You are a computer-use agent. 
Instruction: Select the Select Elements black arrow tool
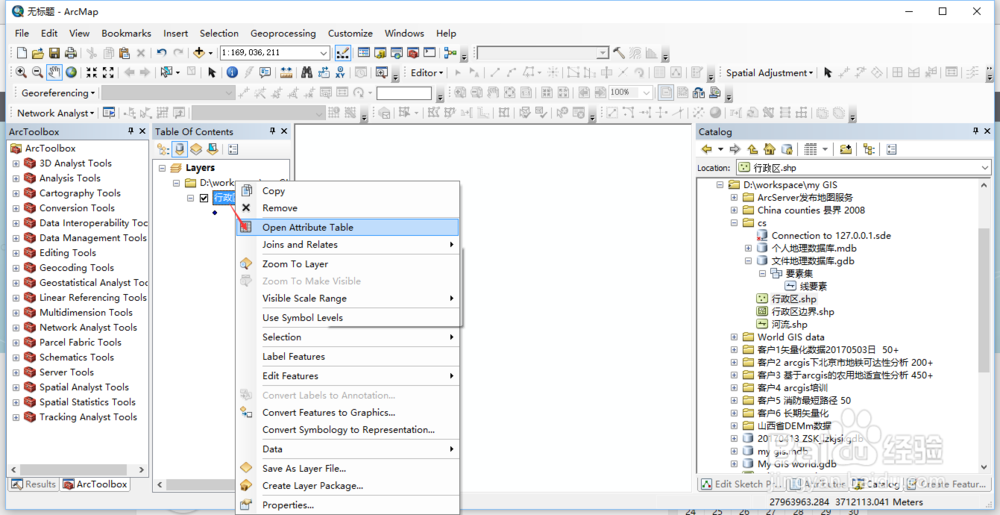point(212,73)
